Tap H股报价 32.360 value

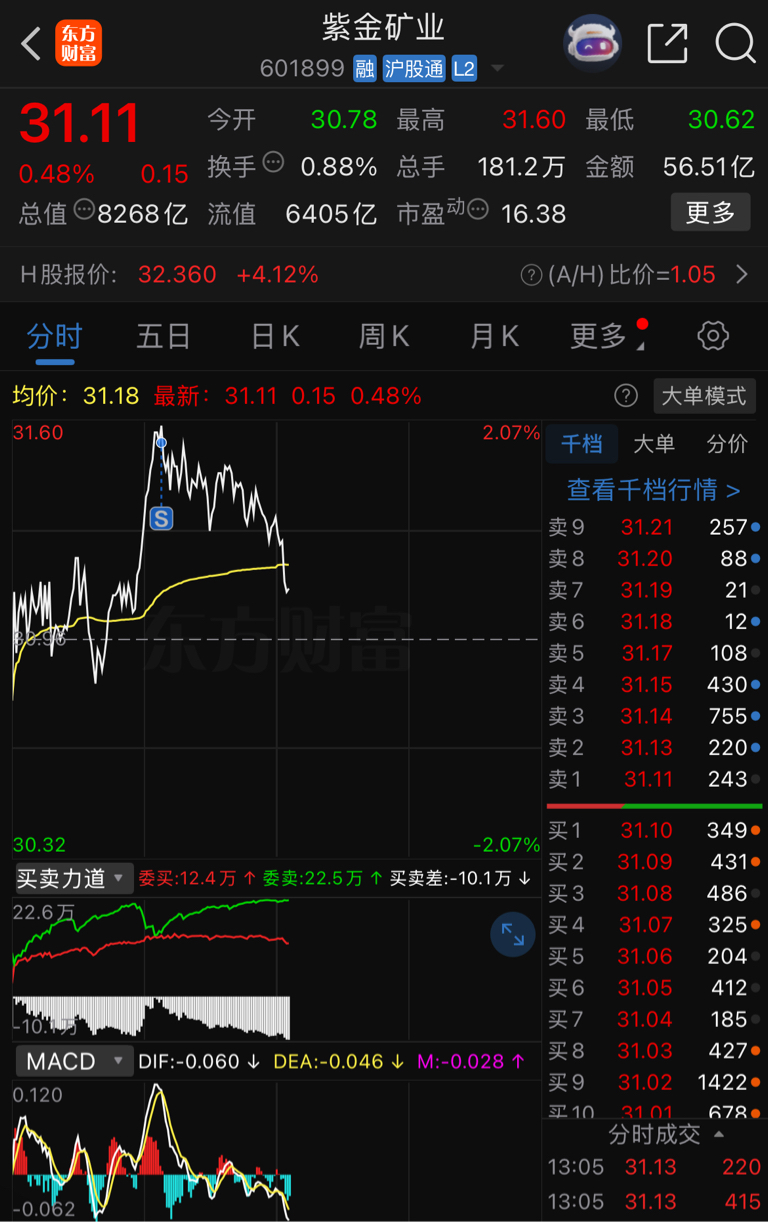177,274
